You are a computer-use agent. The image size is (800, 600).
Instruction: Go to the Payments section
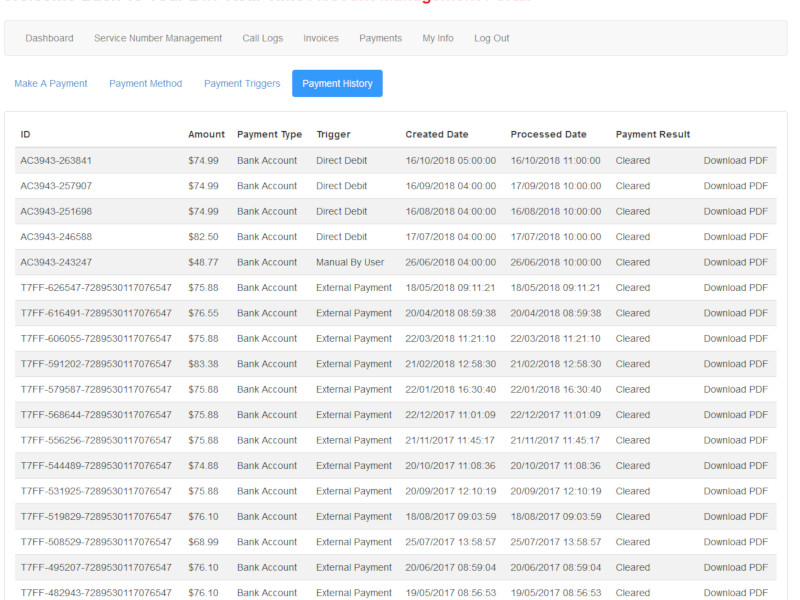(380, 38)
